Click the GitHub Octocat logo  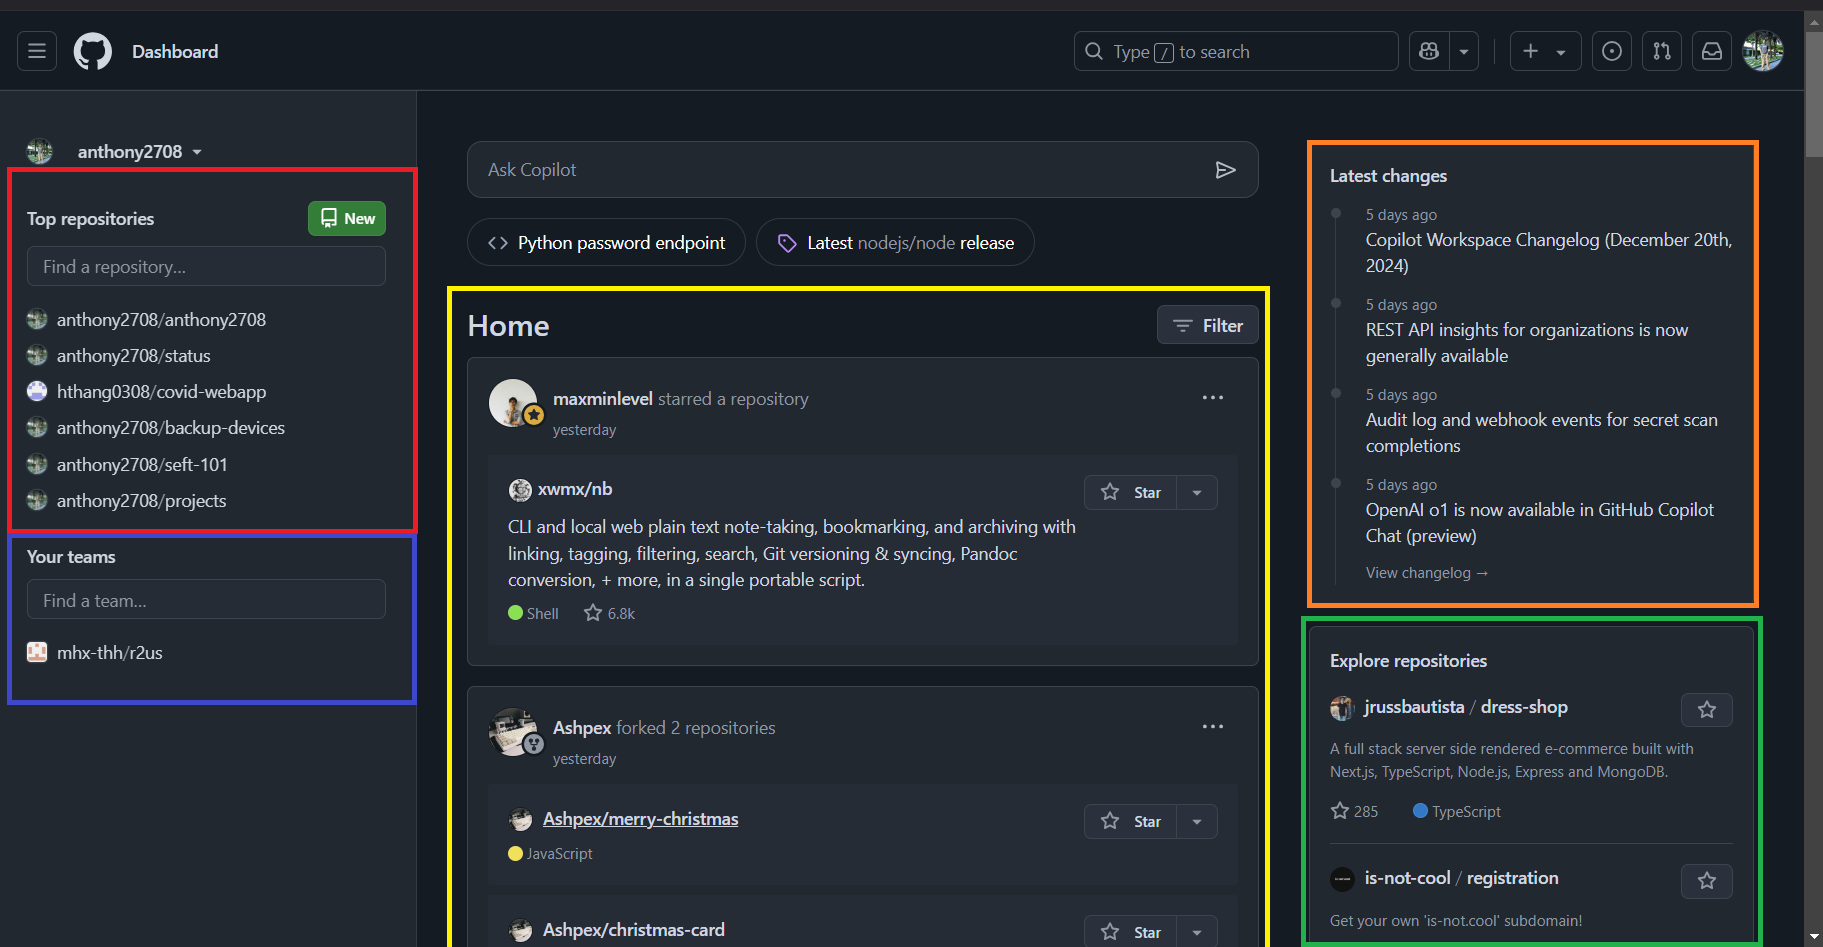[x=93, y=51]
